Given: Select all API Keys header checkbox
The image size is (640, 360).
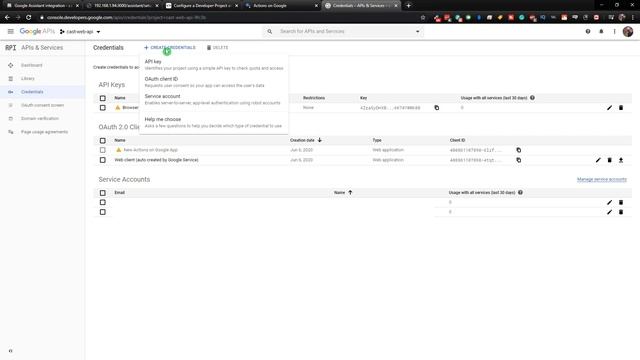Looking at the screenshot, I should click(102, 98).
